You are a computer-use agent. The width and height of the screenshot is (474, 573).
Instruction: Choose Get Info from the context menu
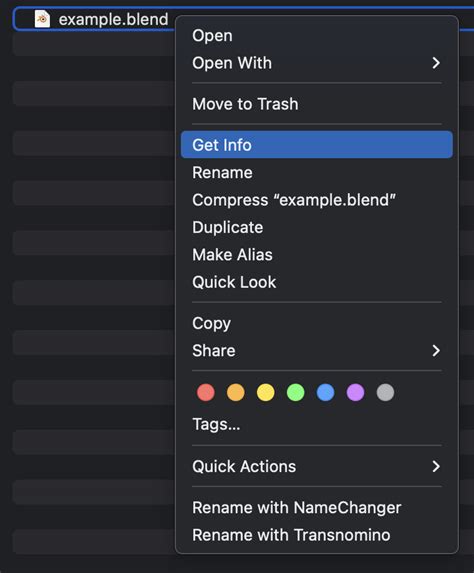click(x=317, y=145)
